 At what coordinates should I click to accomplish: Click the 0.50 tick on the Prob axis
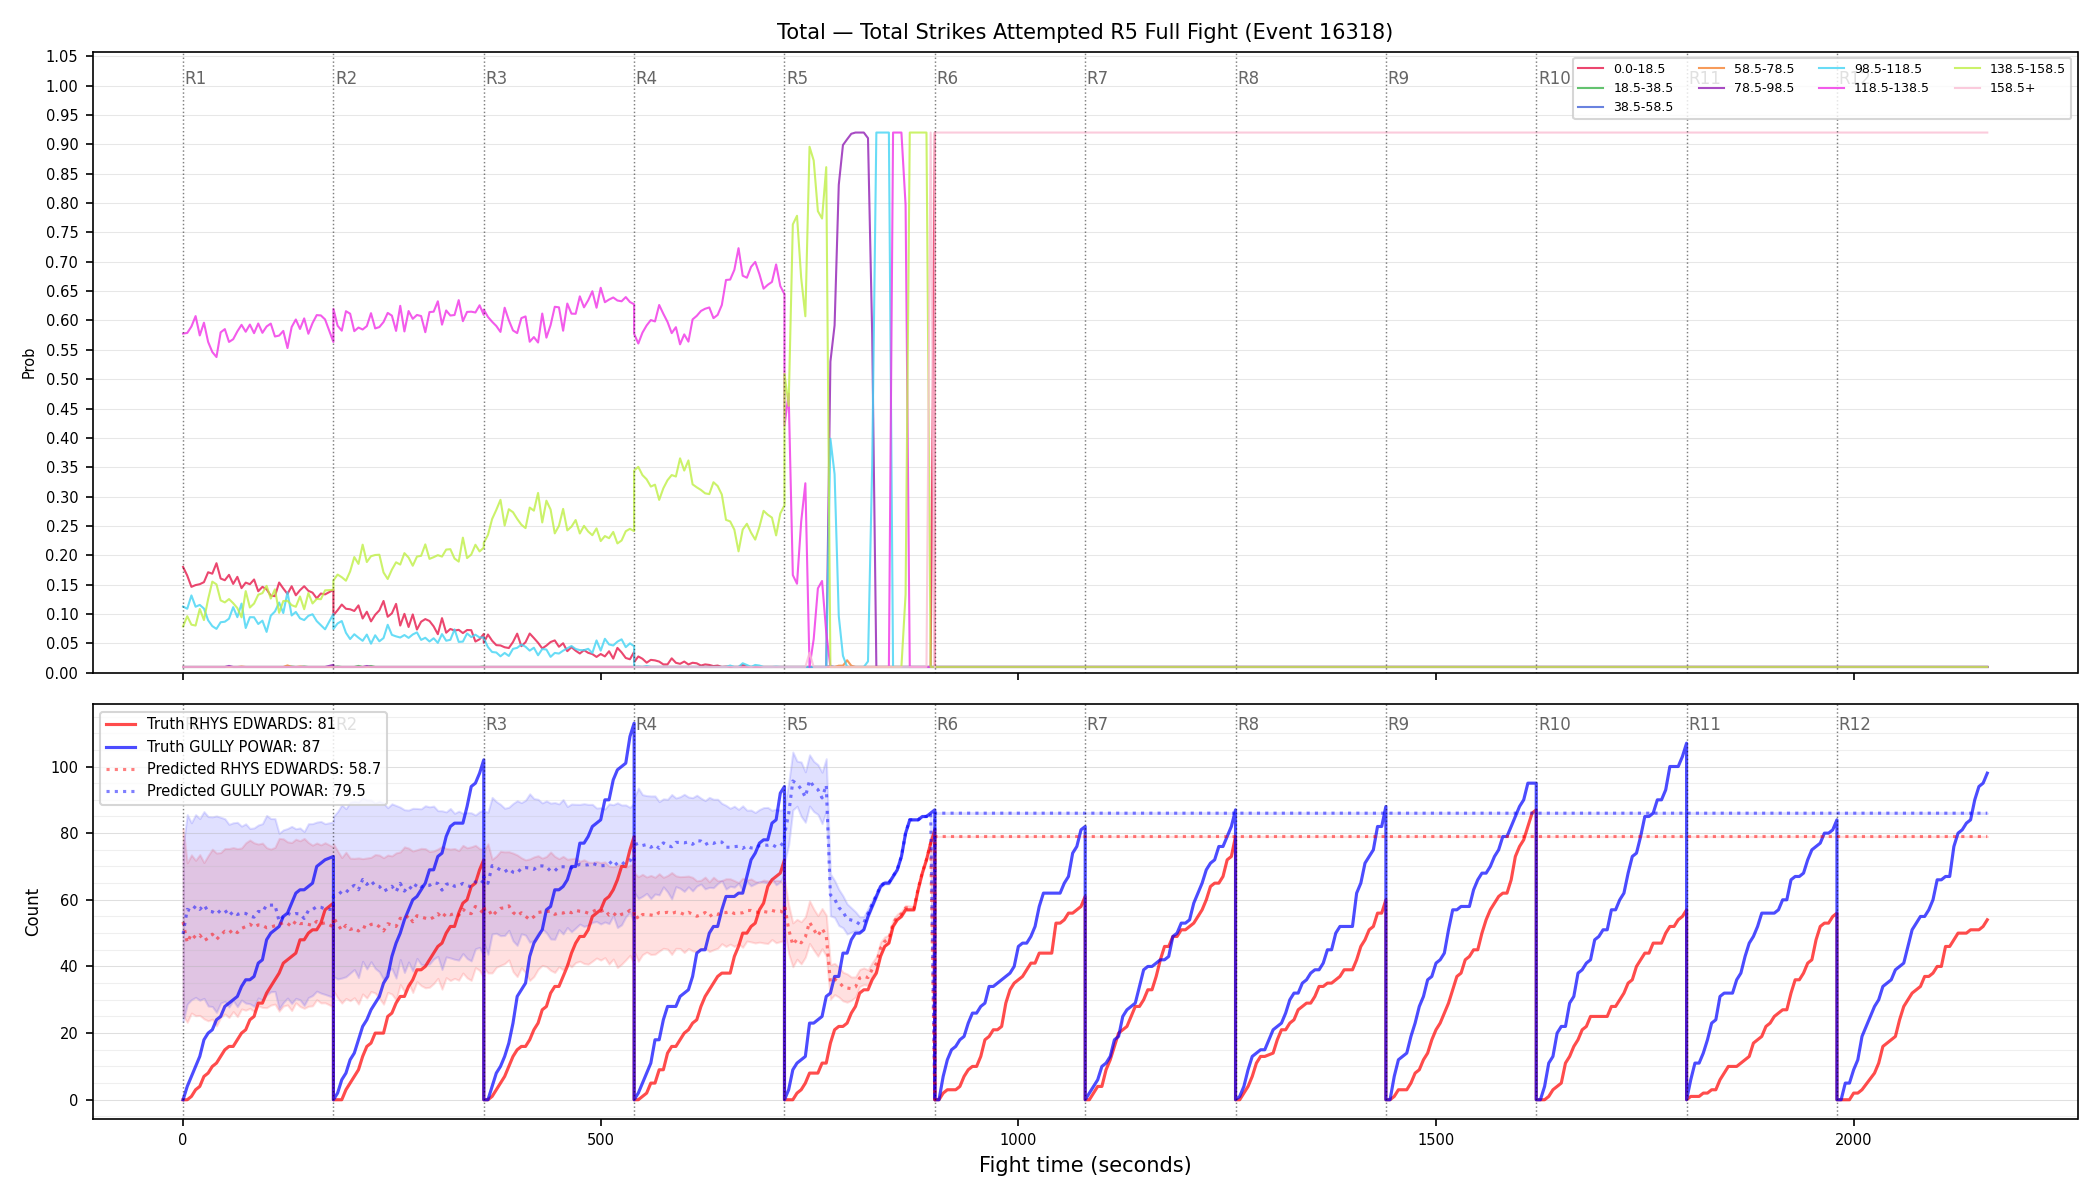[62, 379]
